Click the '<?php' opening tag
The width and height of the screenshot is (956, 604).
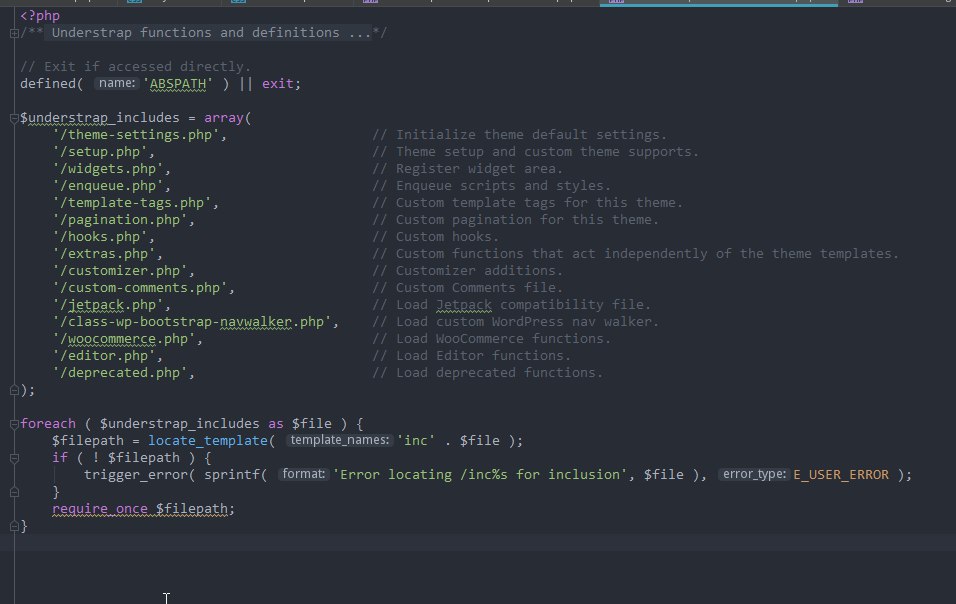(40, 16)
